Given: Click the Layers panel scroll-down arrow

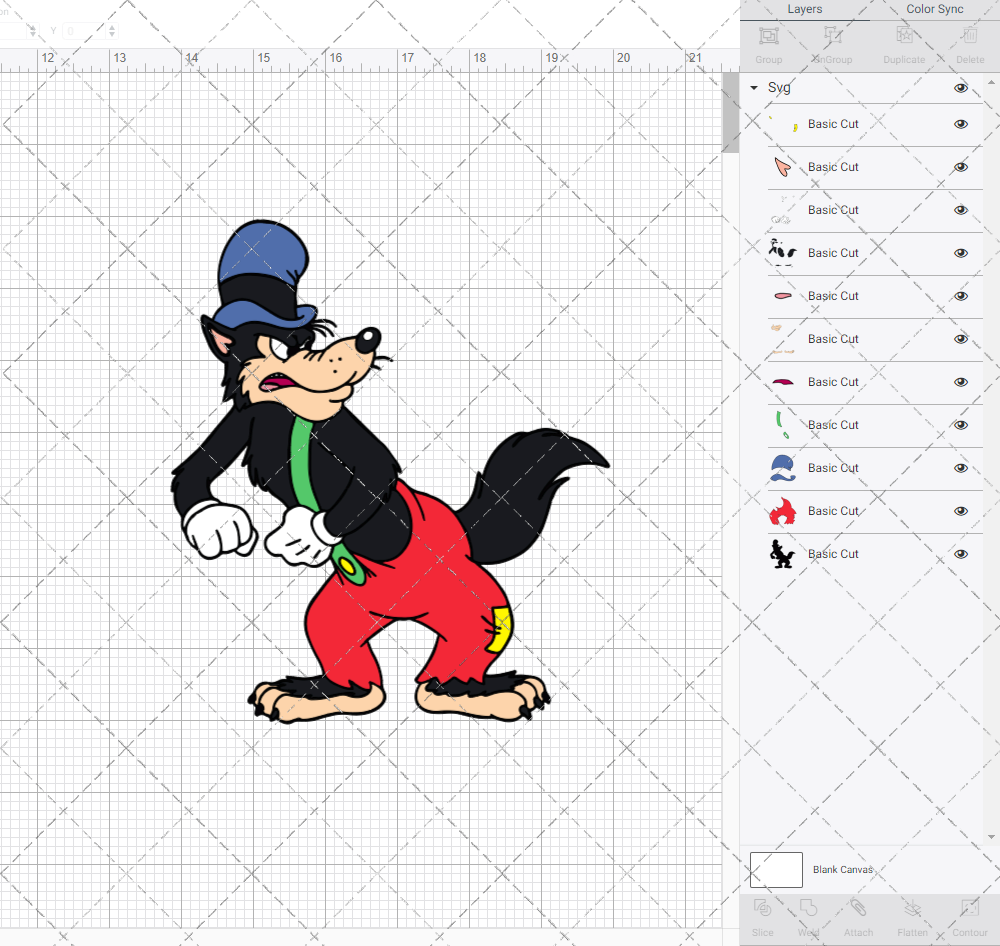Looking at the screenshot, I should [991, 837].
